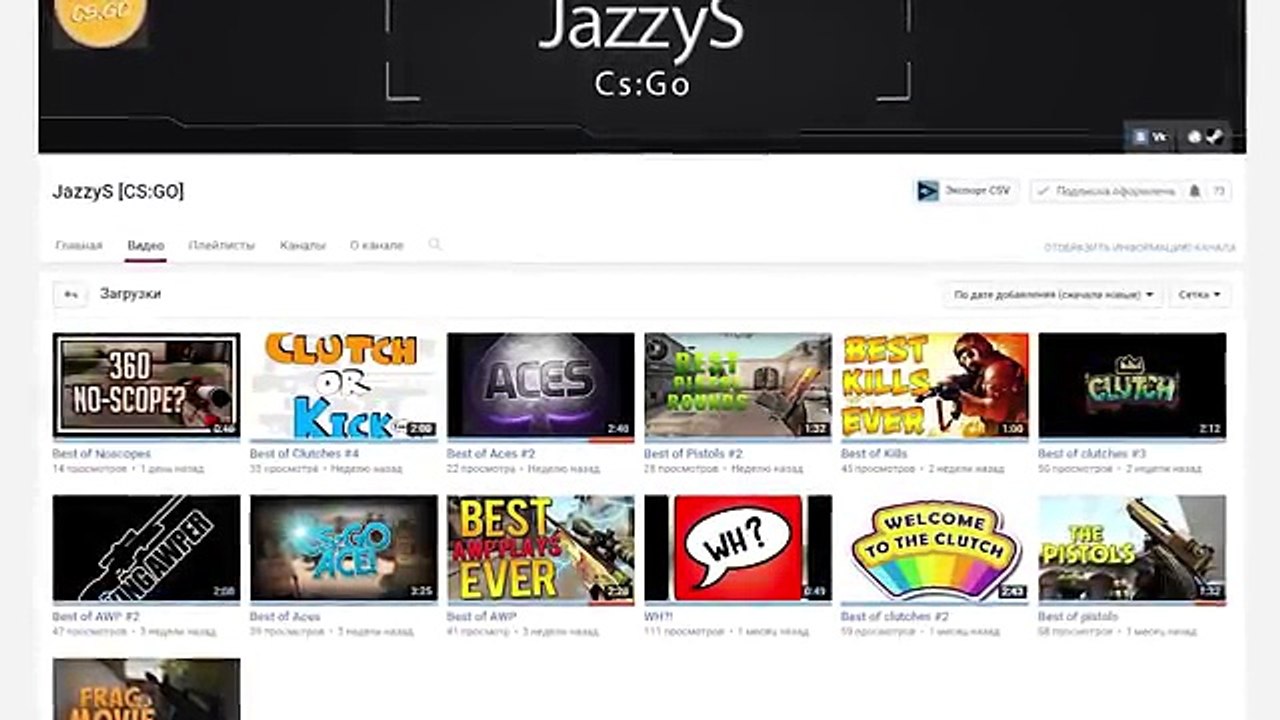Open the '360 No-Scope?' video thumbnail
1280x720 pixels.
click(146, 386)
